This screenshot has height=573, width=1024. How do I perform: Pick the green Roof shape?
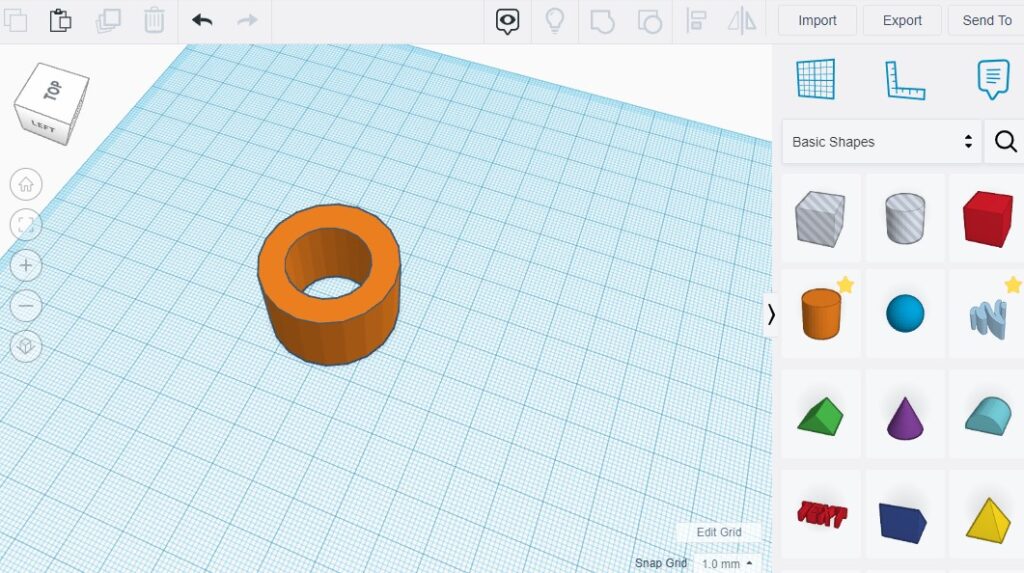820,416
